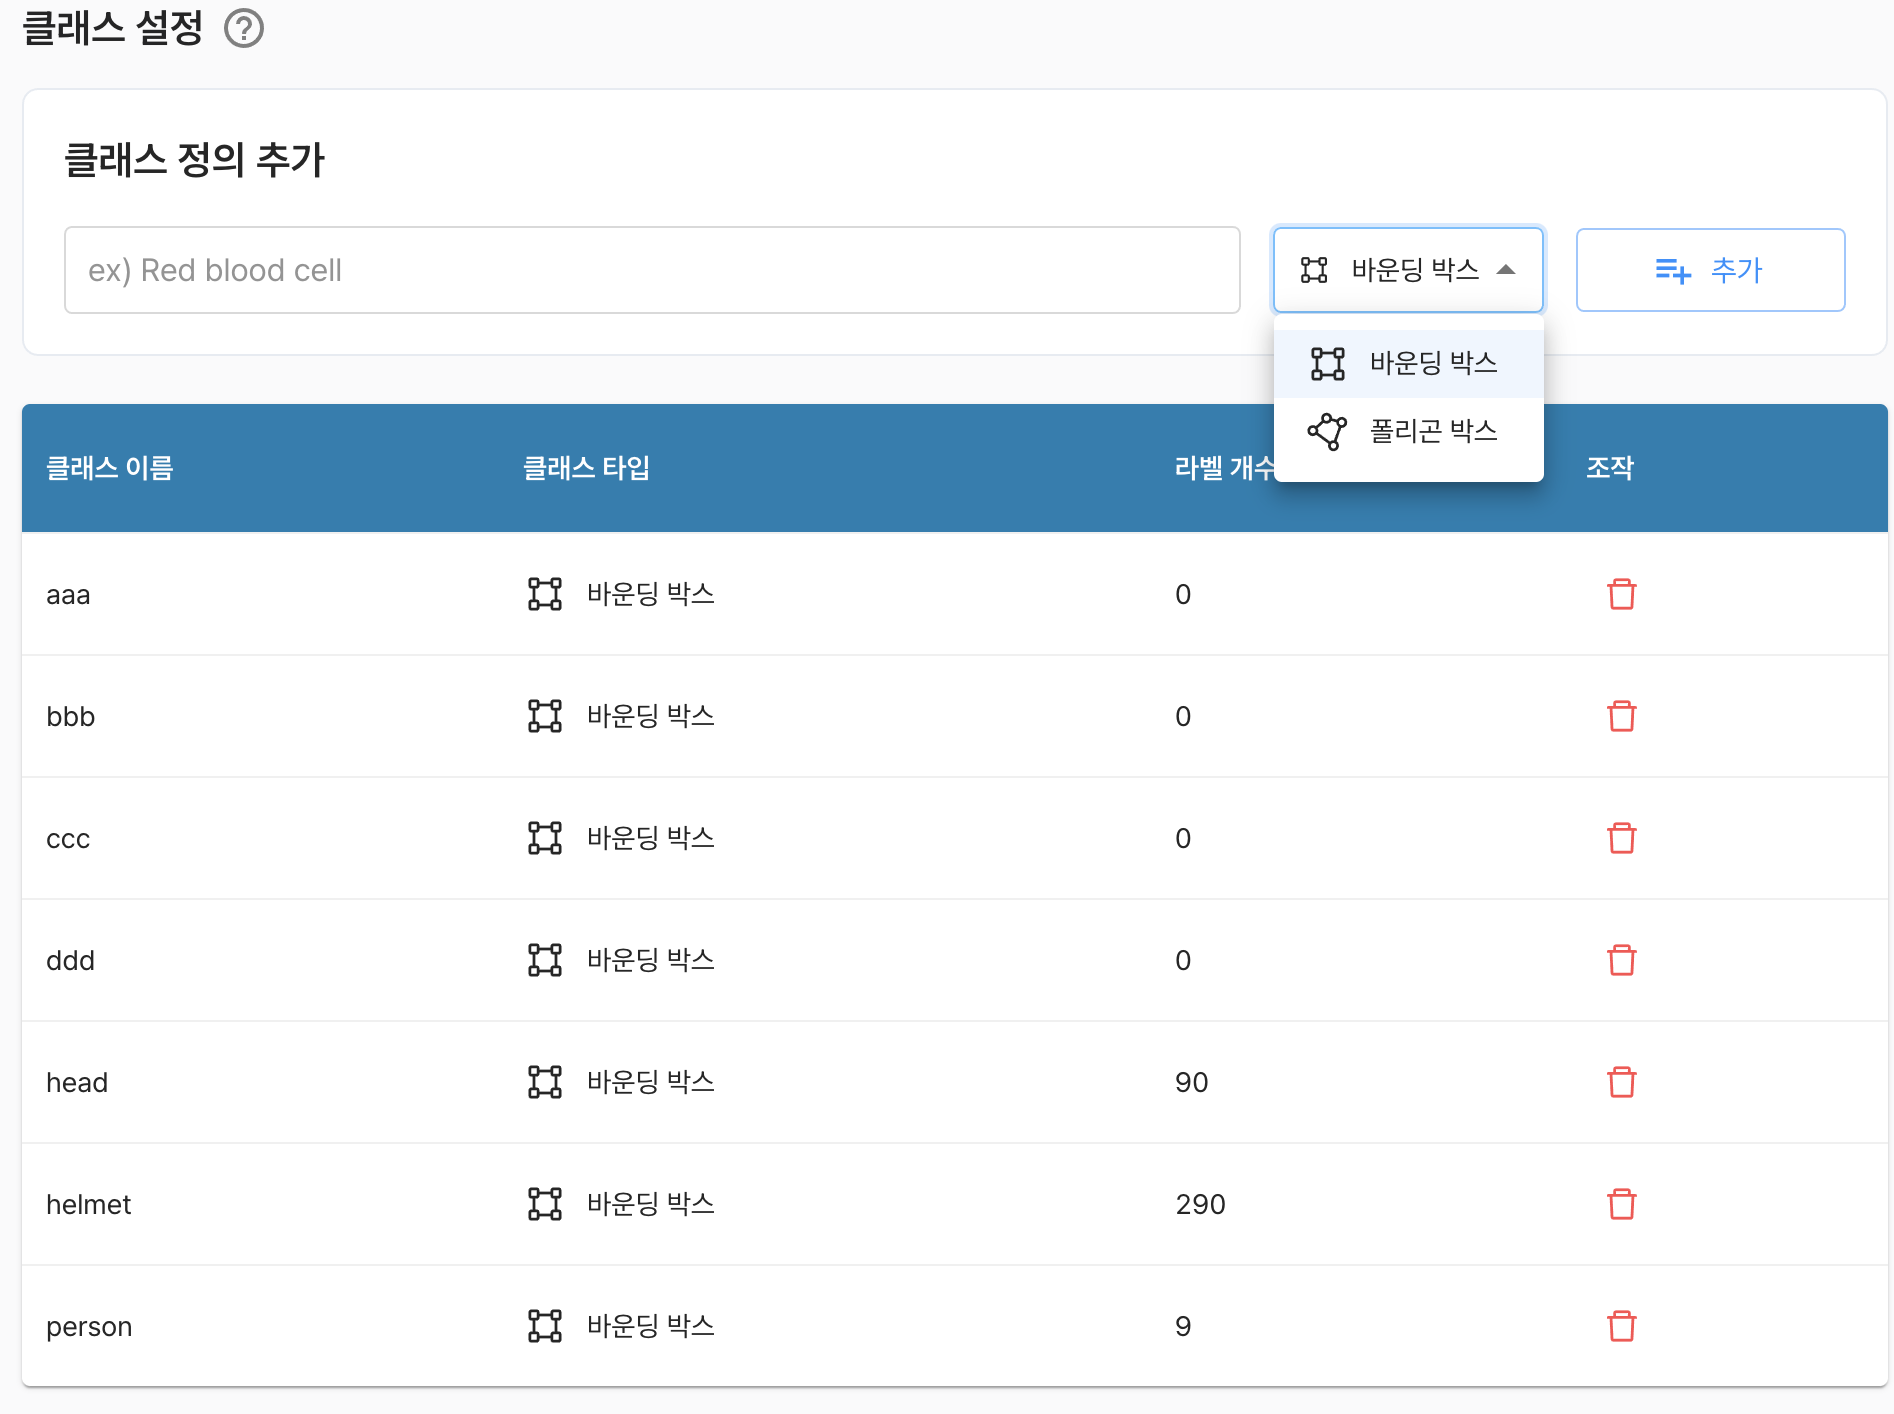
Task: Click the class name helmet
Action: tap(88, 1204)
